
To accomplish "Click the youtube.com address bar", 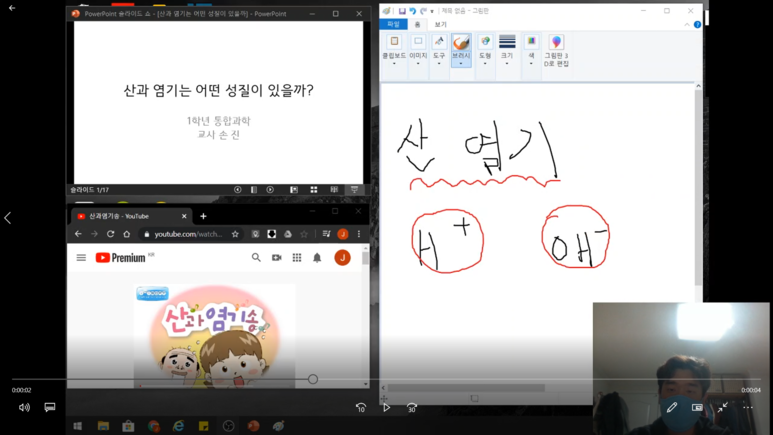I will click(x=192, y=234).
